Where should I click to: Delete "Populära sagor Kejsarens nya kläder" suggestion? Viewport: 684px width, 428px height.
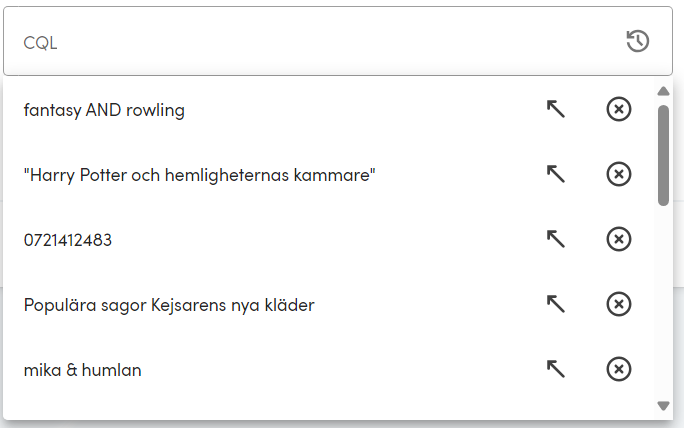tap(619, 304)
